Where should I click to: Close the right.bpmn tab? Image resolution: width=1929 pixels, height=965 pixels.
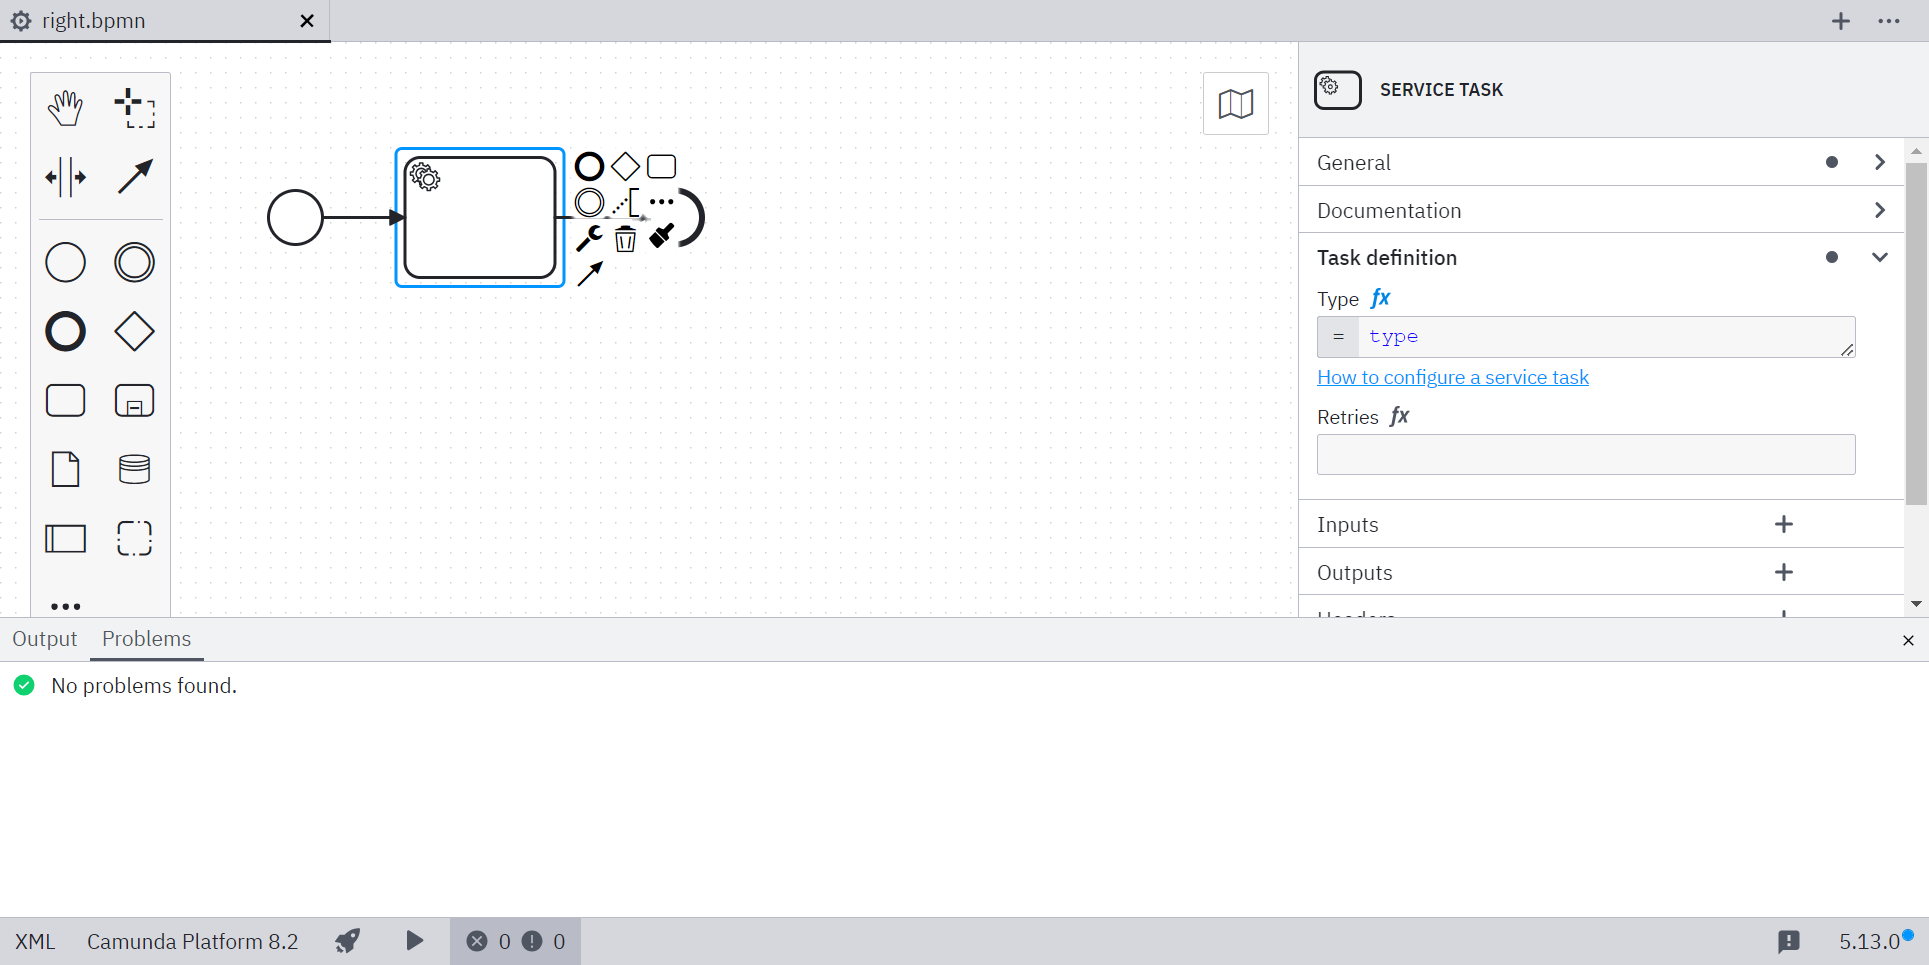(307, 21)
